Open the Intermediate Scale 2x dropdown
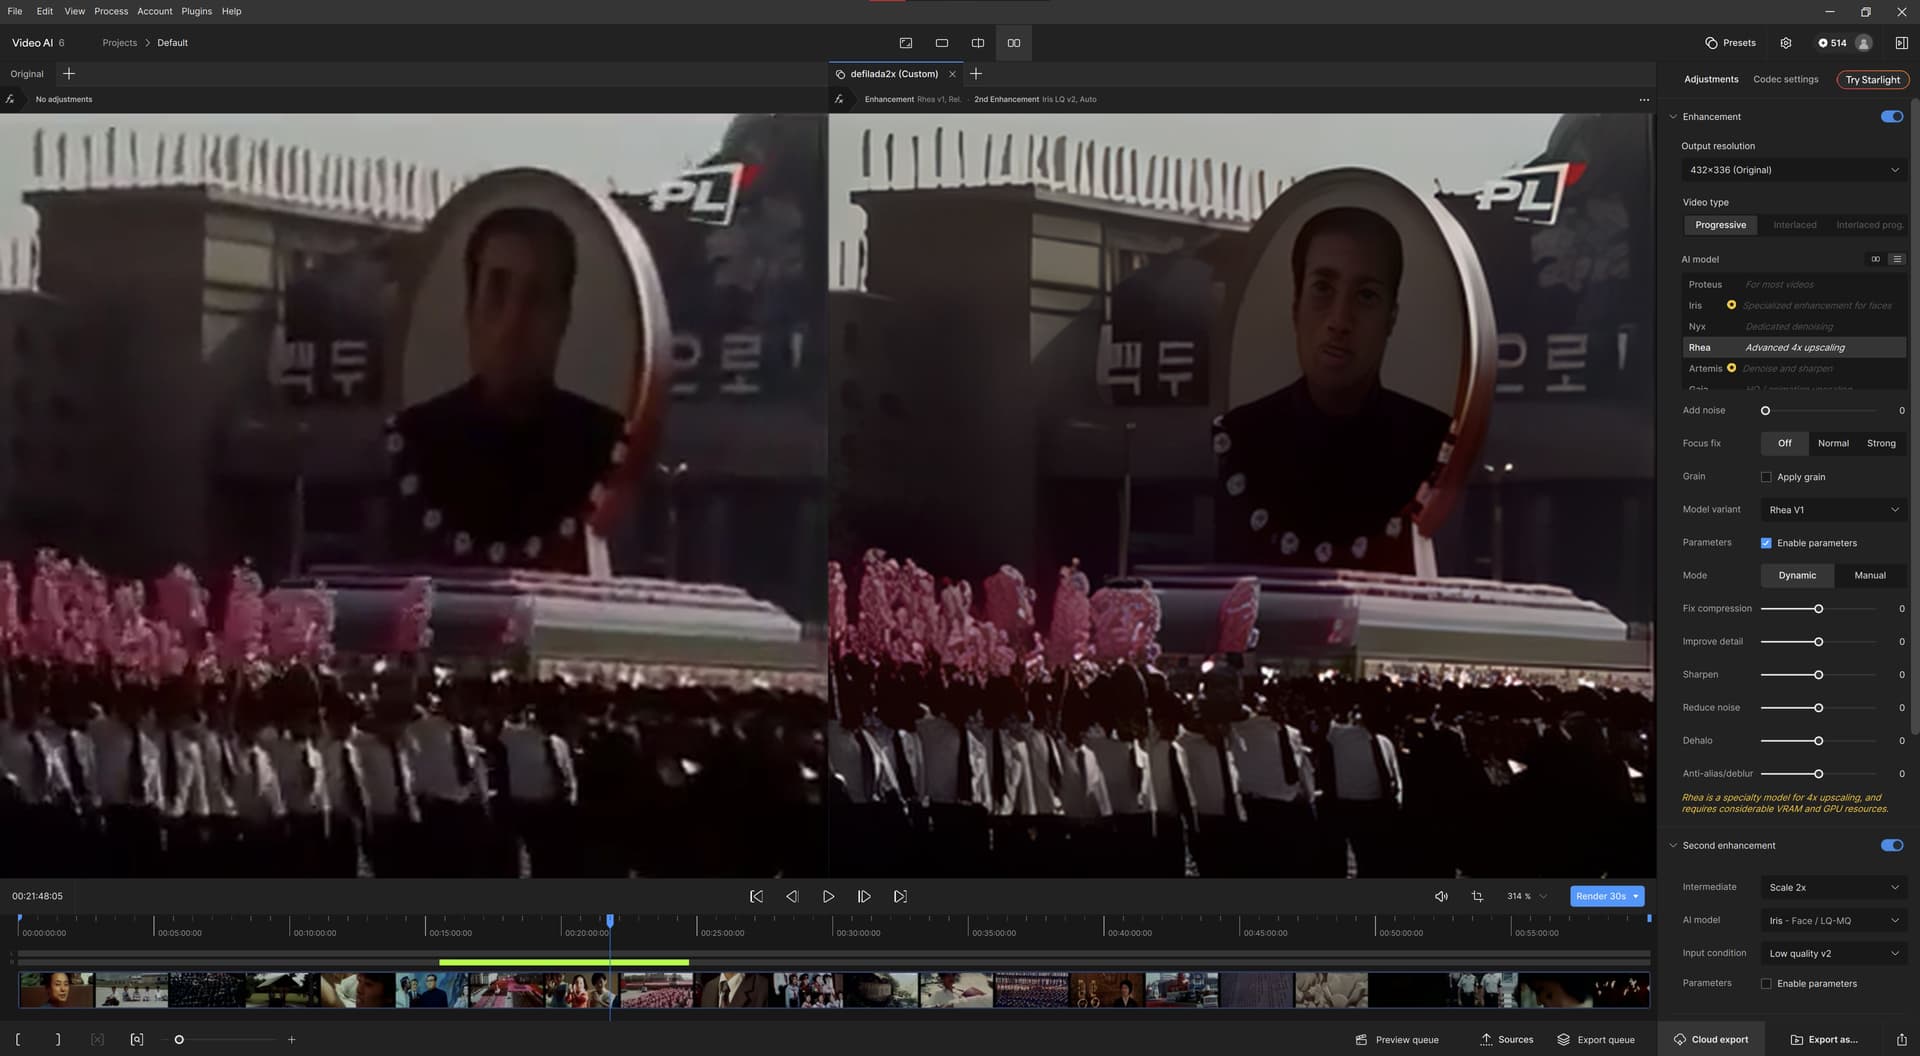 click(1833, 888)
